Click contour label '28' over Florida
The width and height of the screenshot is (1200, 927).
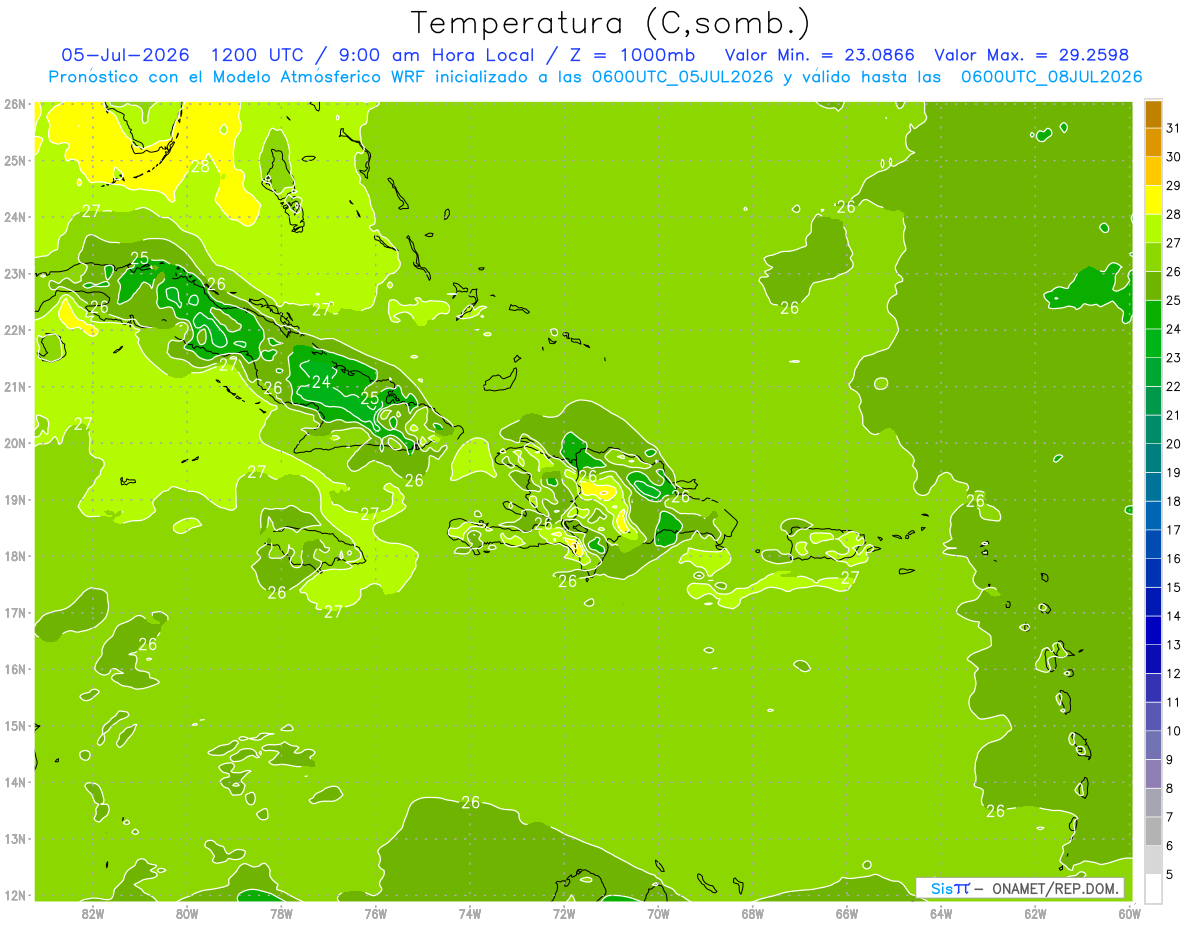200,166
